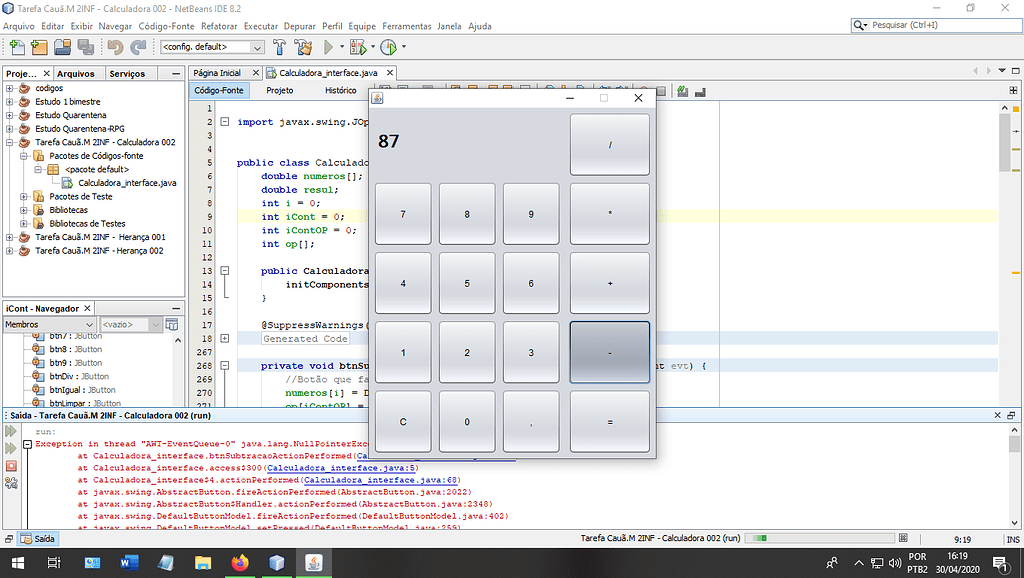
Task: Click the New File toolbar icon
Action: tap(16, 47)
